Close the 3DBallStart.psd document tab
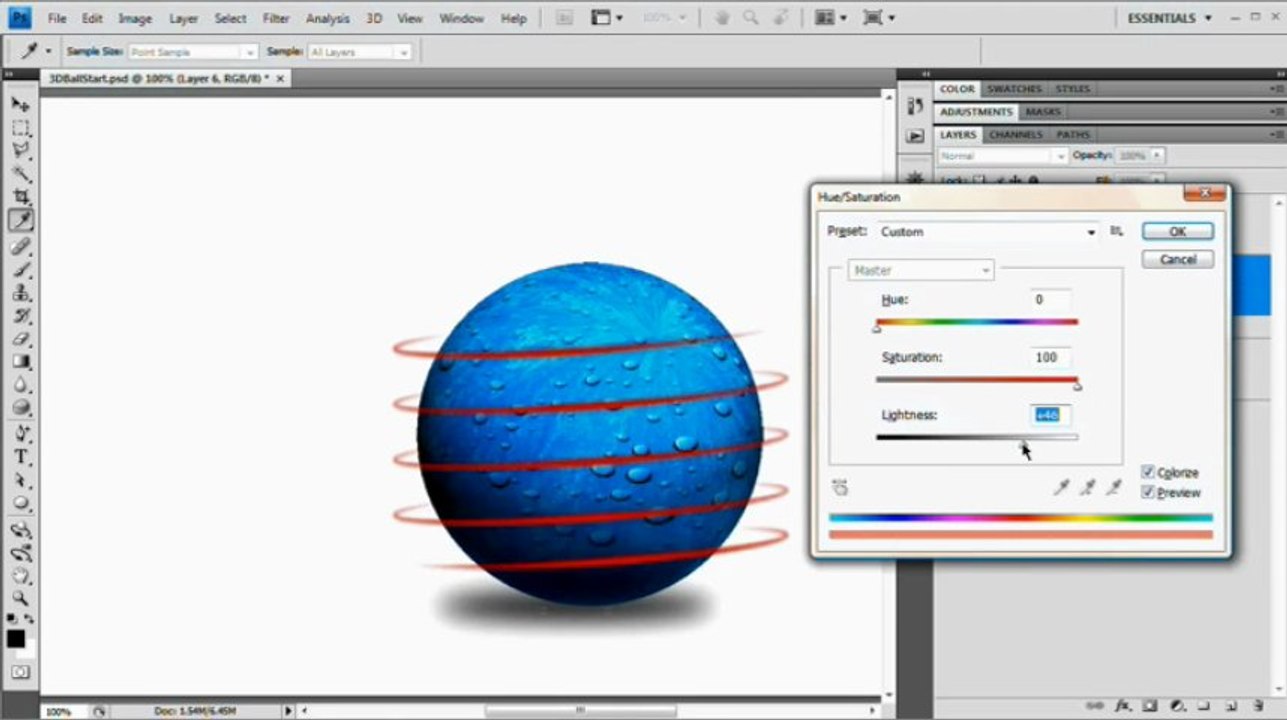Image resolution: width=1287 pixels, height=720 pixels. 280,78
